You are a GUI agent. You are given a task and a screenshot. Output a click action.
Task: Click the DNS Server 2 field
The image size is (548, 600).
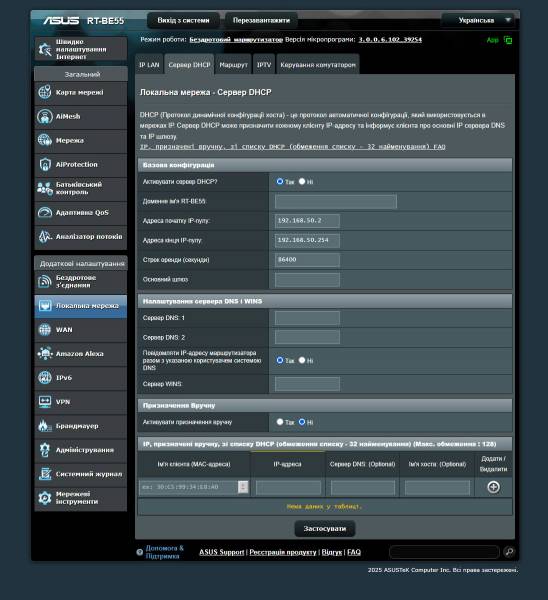pos(307,337)
